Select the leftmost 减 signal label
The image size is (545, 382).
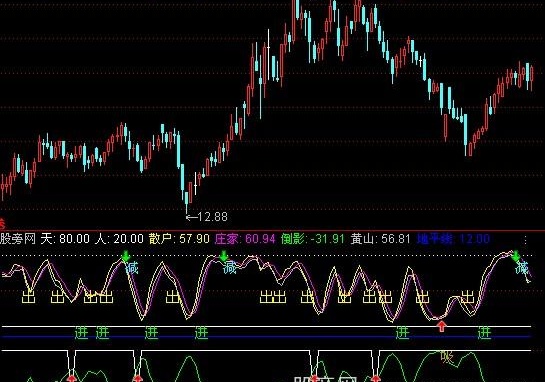point(132,268)
